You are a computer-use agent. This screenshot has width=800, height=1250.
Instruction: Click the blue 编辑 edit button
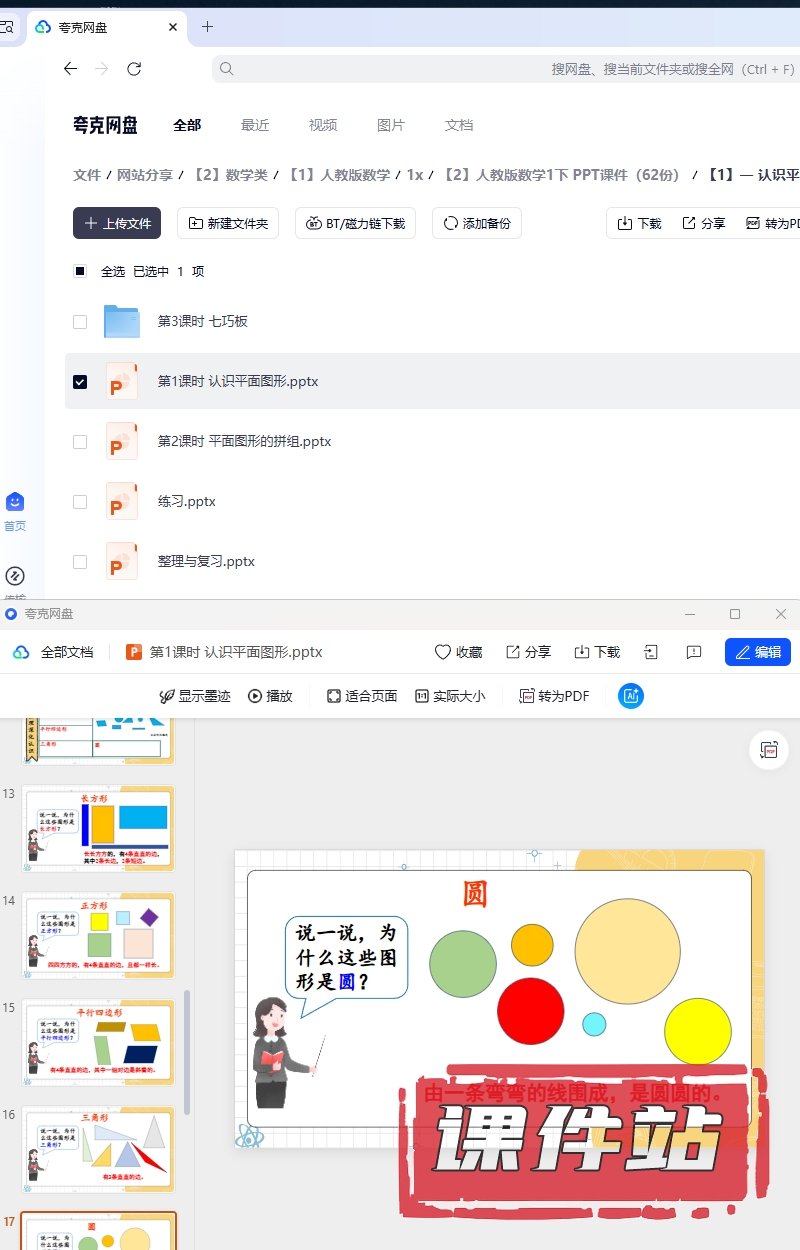tap(758, 652)
